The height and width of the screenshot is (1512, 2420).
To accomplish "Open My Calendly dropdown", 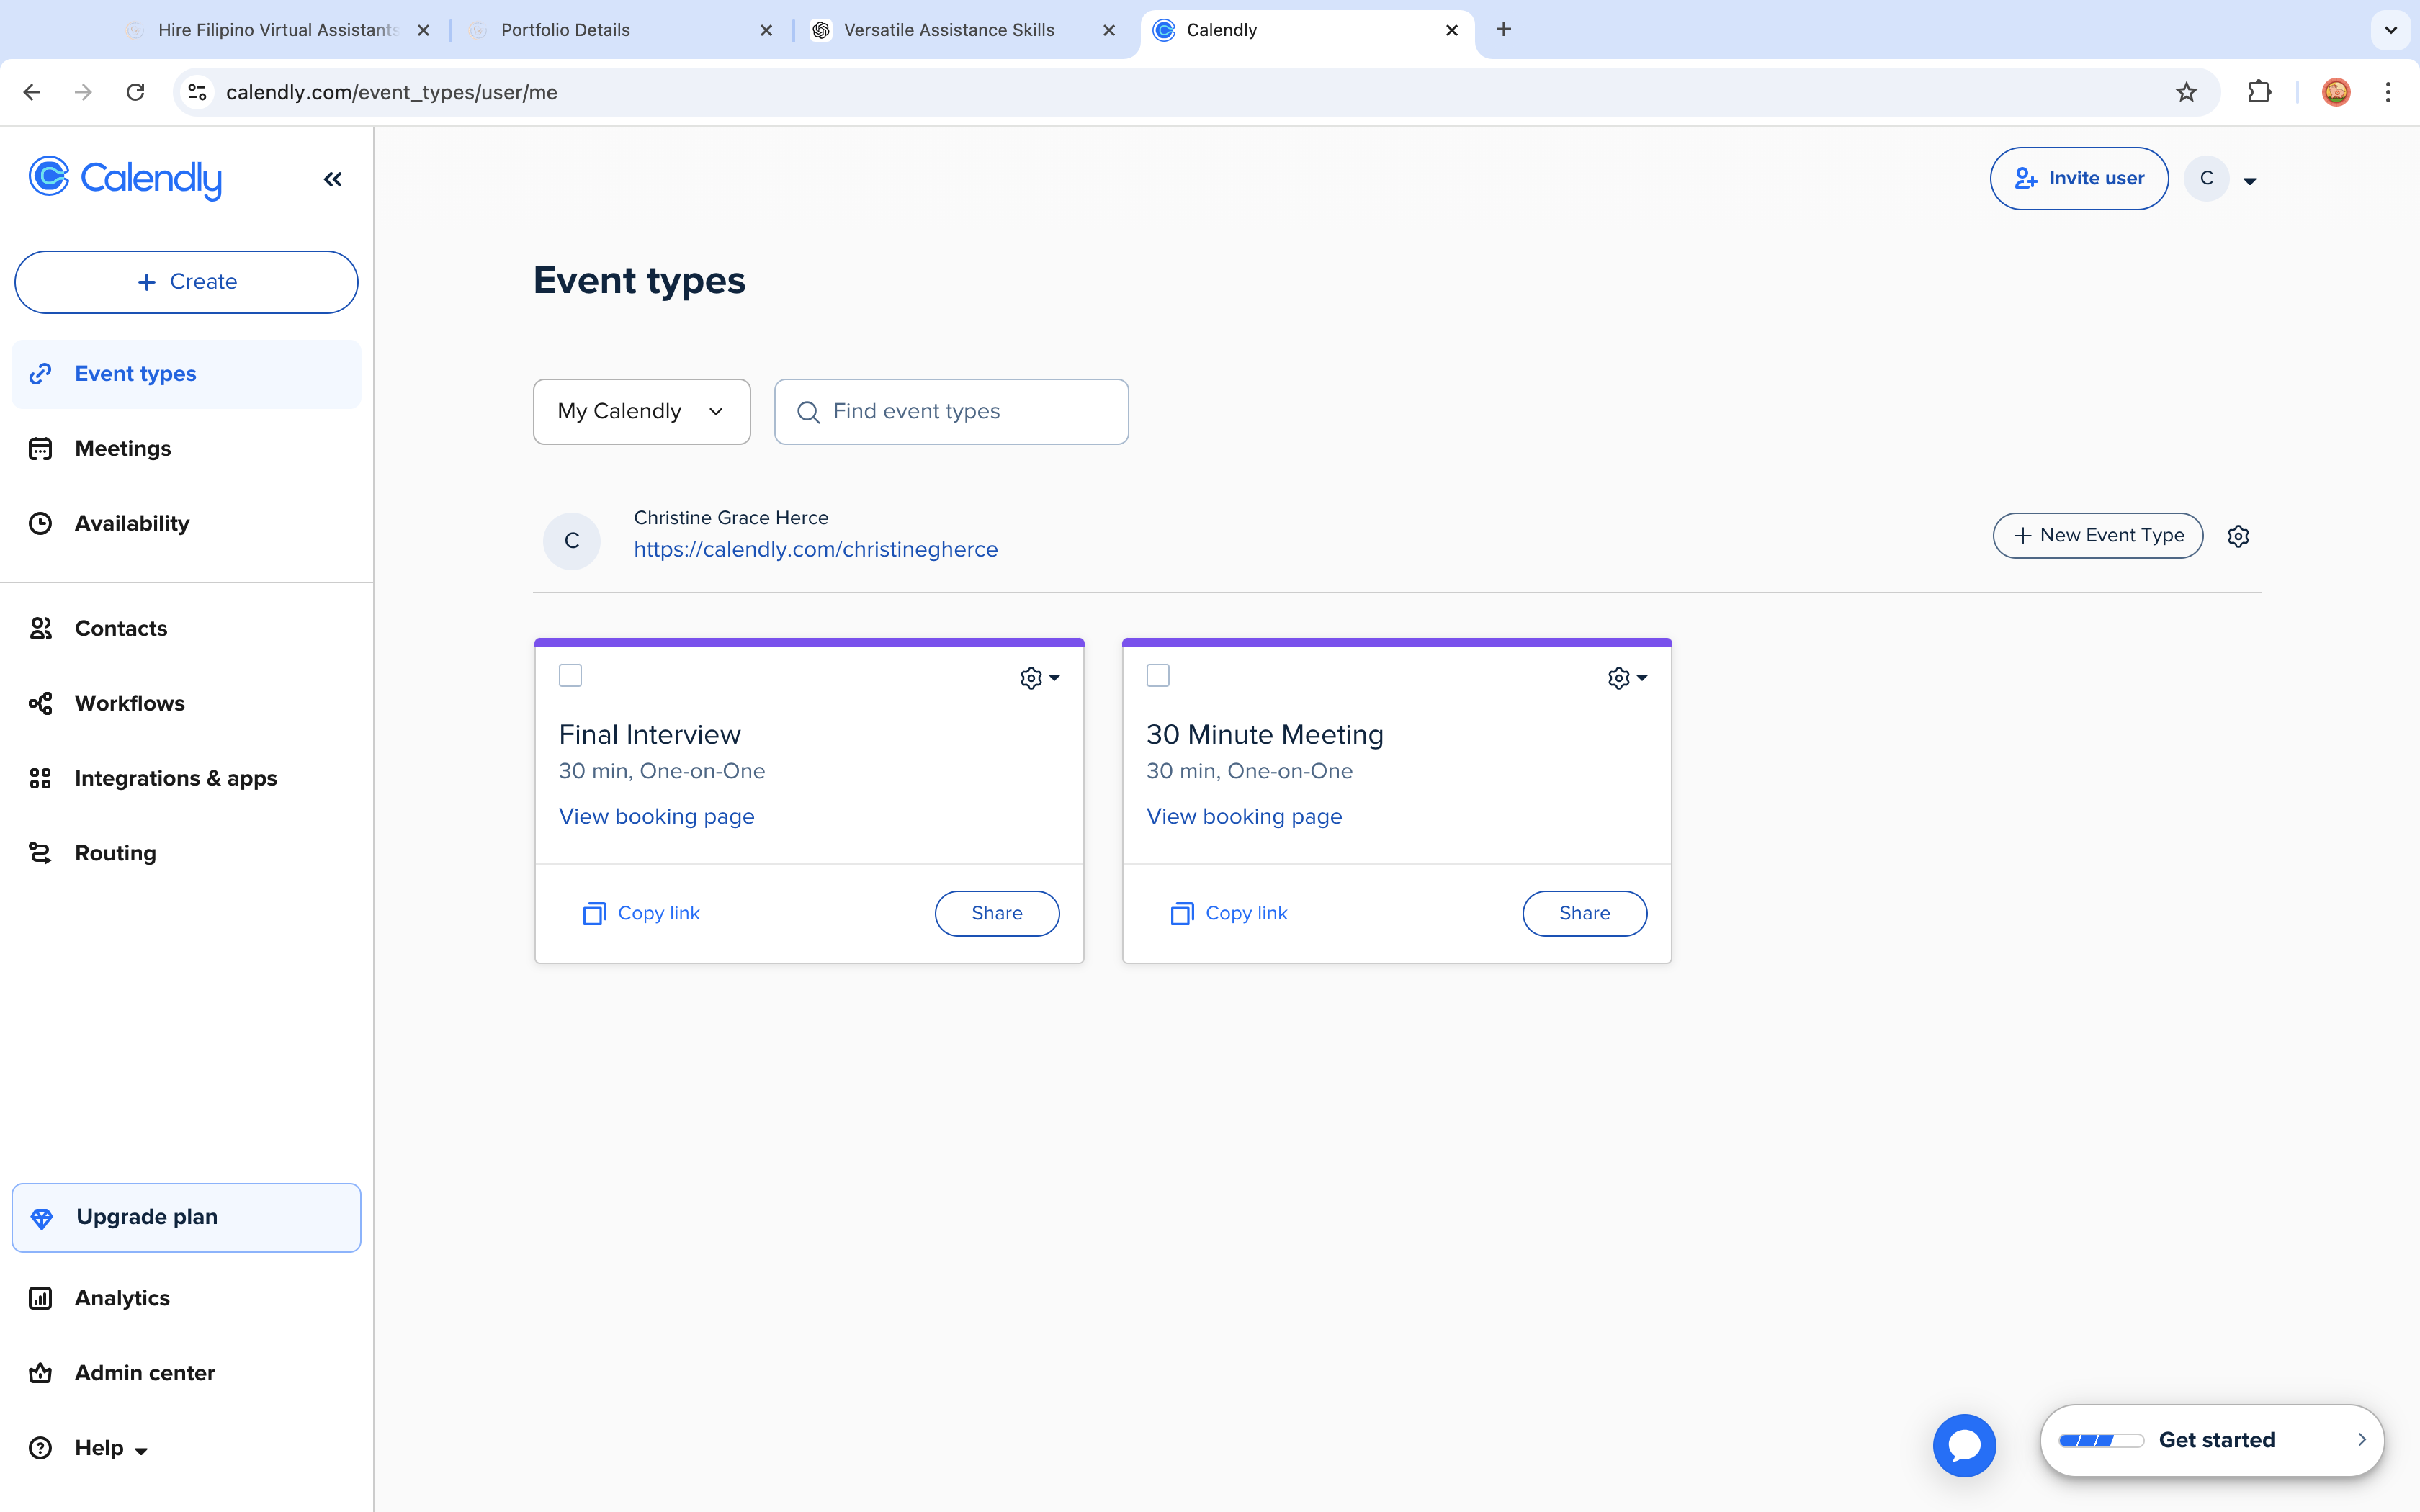I will tap(641, 411).
